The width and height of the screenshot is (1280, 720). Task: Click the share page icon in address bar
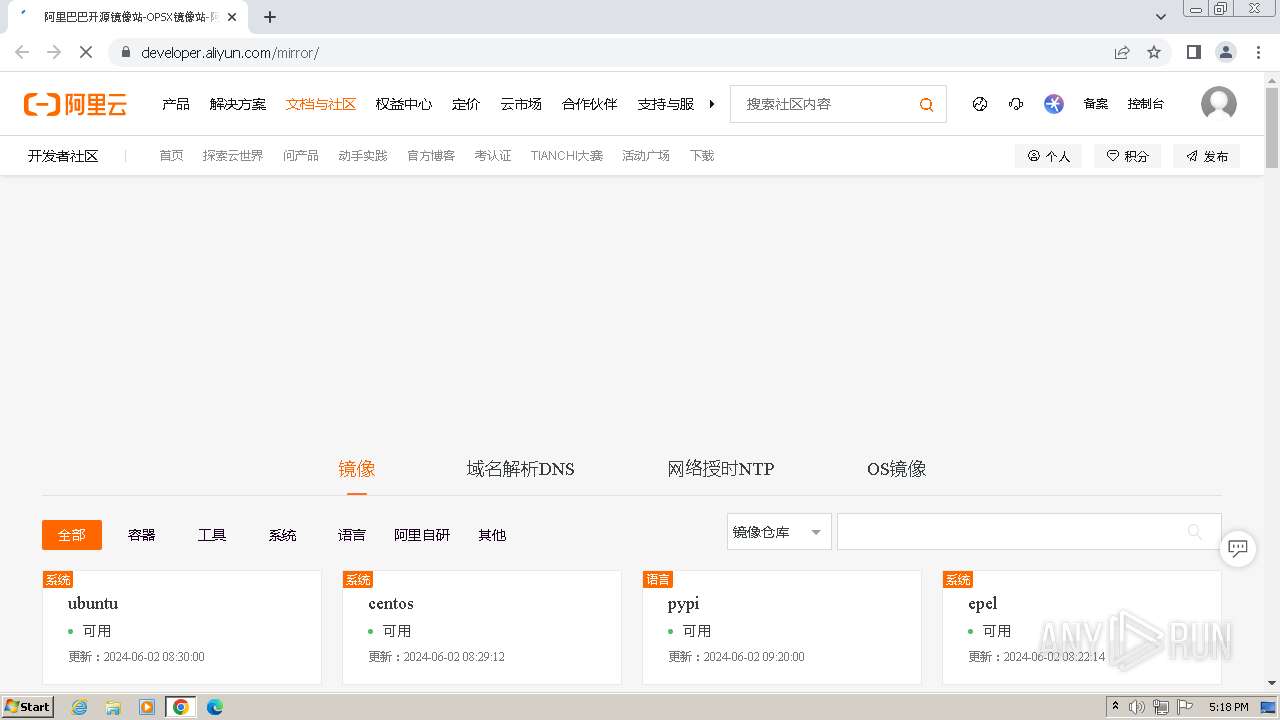1122,52
